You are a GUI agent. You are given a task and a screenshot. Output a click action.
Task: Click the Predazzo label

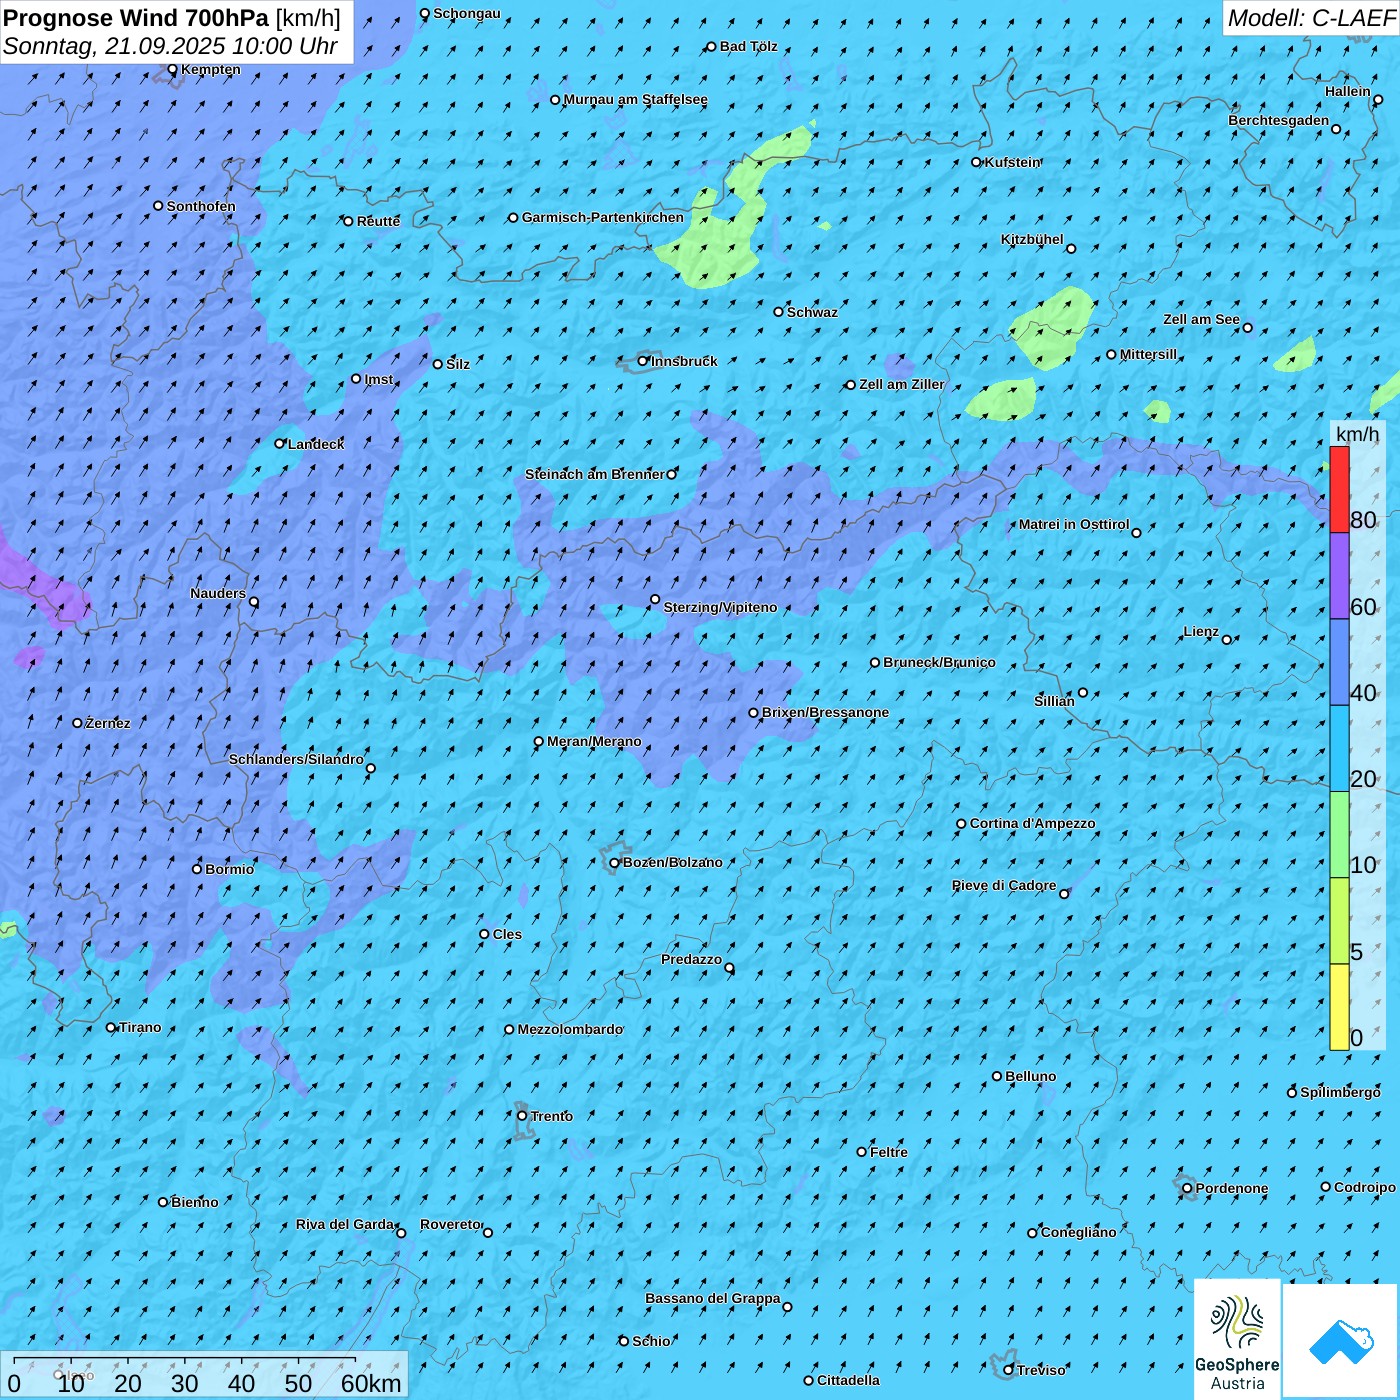coord(691,959)
